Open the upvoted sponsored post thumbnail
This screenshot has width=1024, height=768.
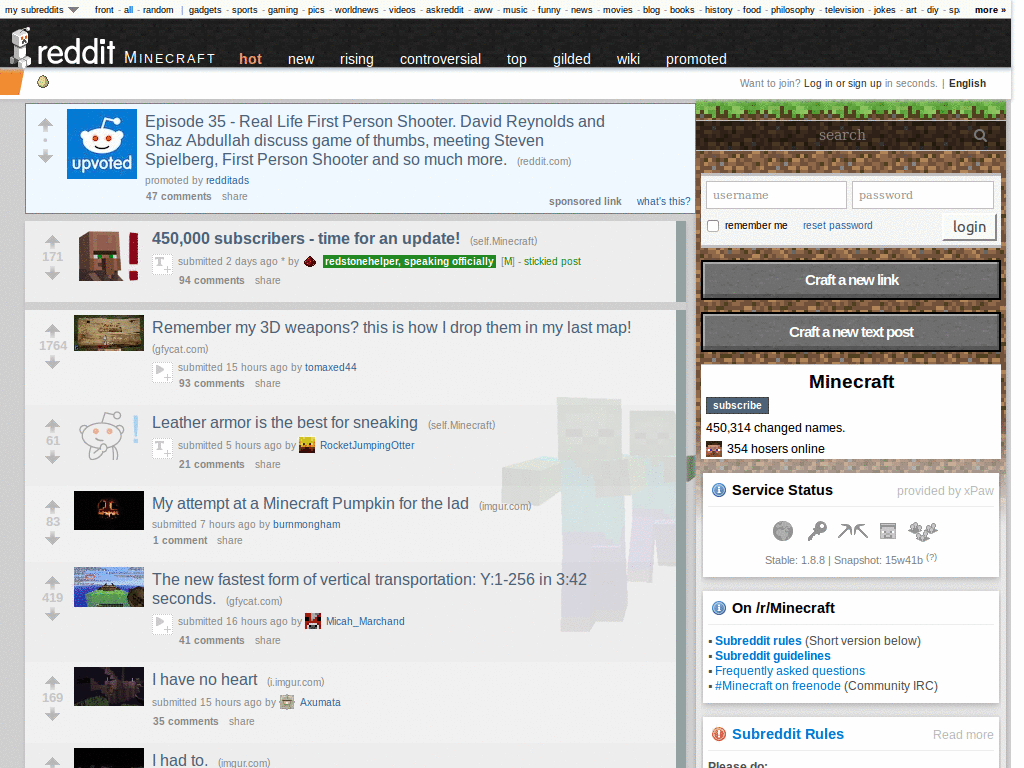[x=102, y=144]
